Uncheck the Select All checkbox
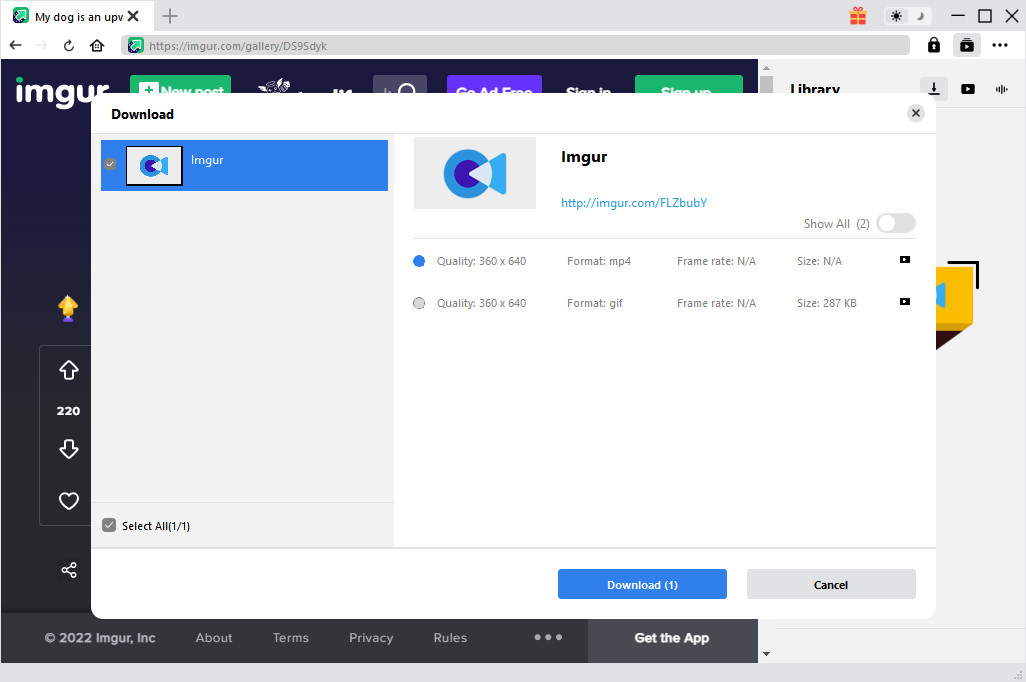The height and width of the screenshot is (682, 1026). tap(108, 524)
